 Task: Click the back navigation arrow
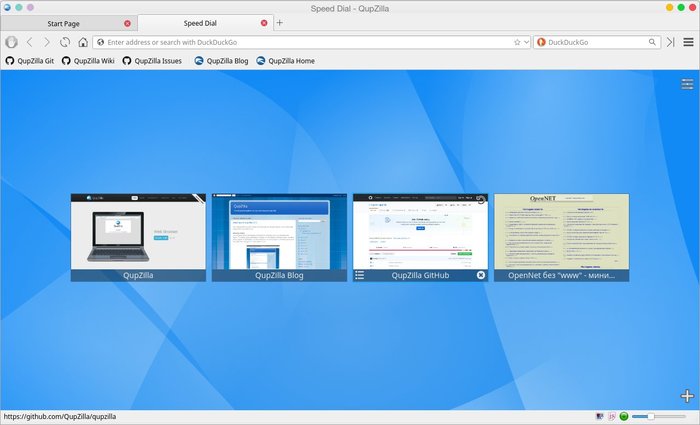tap(29, 42)
